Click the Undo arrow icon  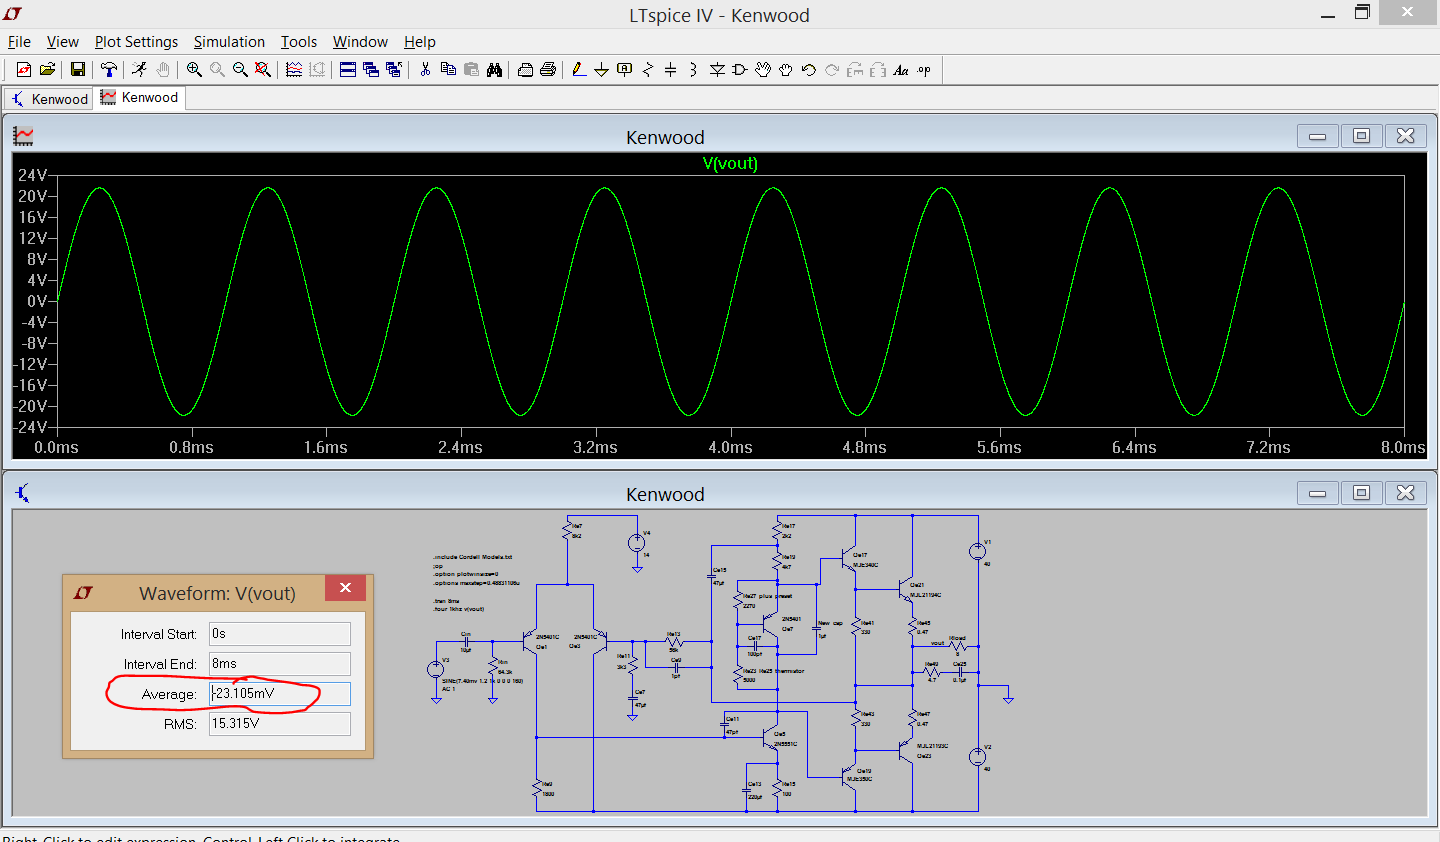point(809,69)
